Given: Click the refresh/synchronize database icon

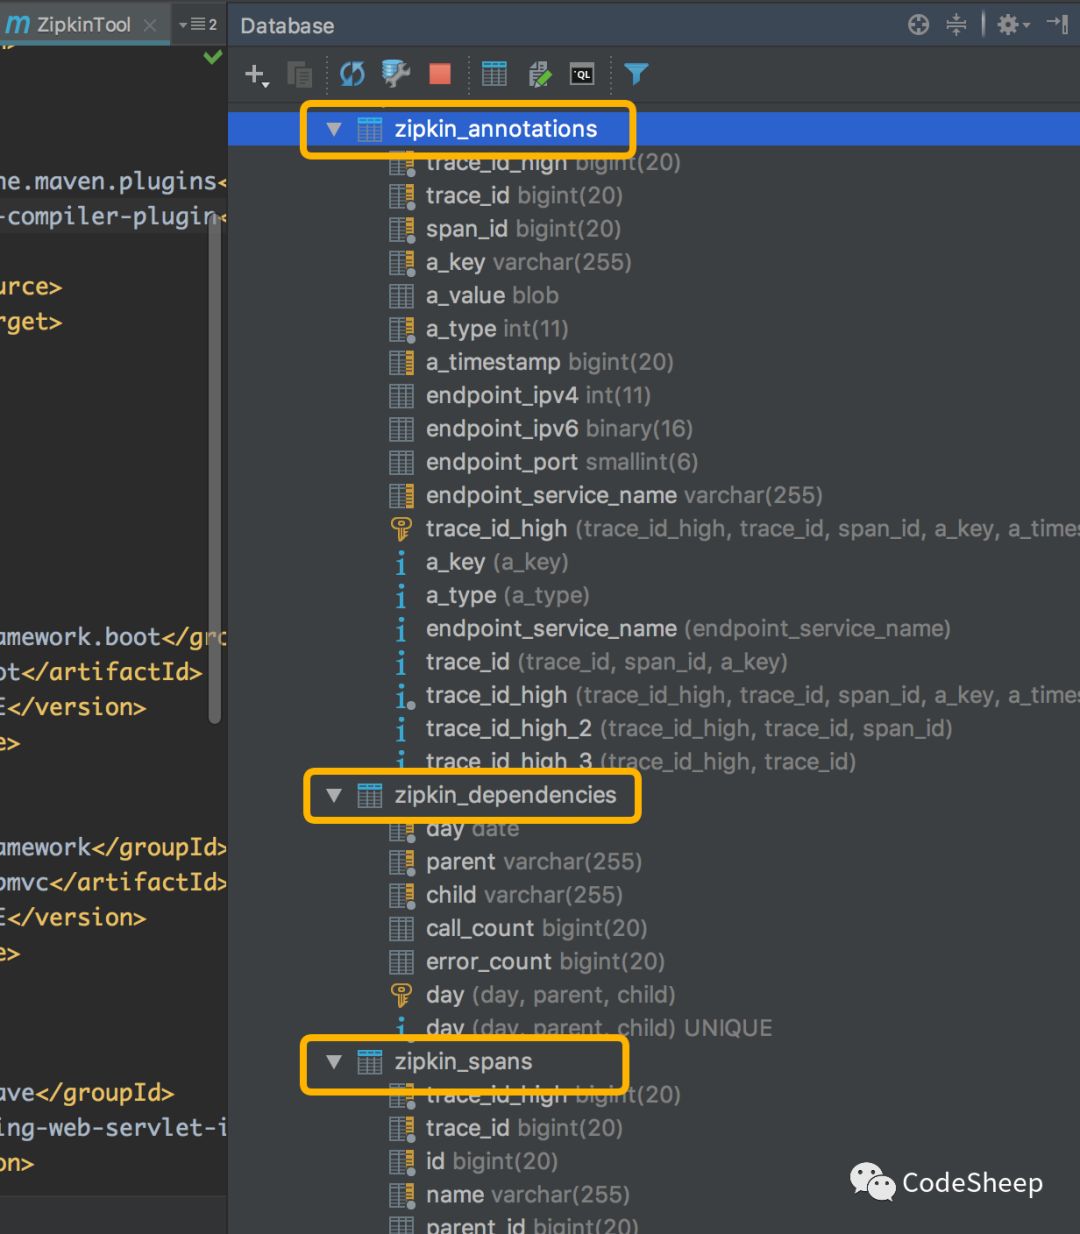Looking at the screenshot, I should coord(352,74).
